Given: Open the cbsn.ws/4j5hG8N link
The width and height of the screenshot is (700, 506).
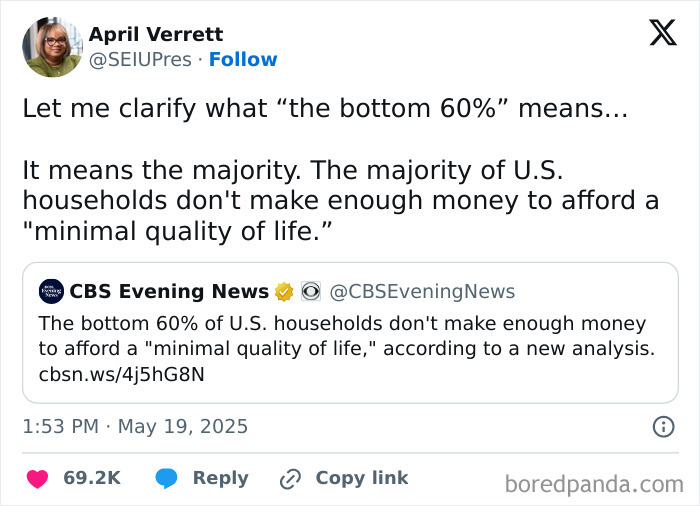Looking at the screenshot, I should click(x=106, y=374).
